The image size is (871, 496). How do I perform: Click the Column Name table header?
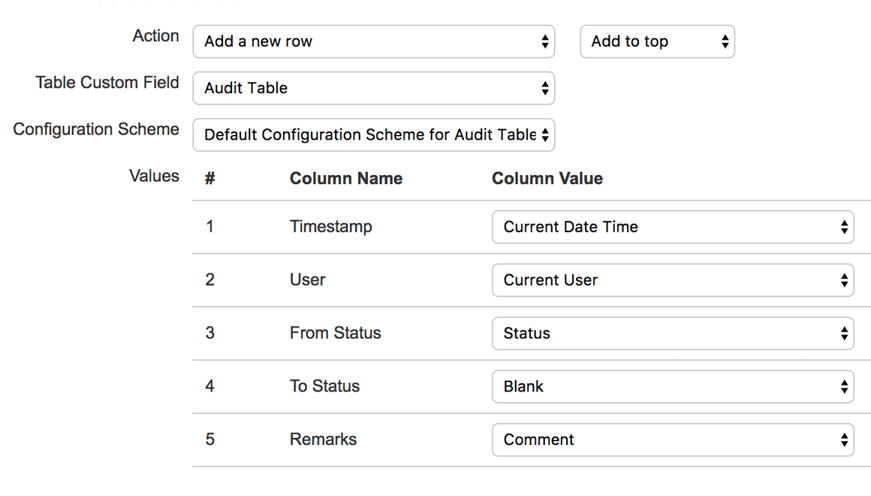point(346,179)
